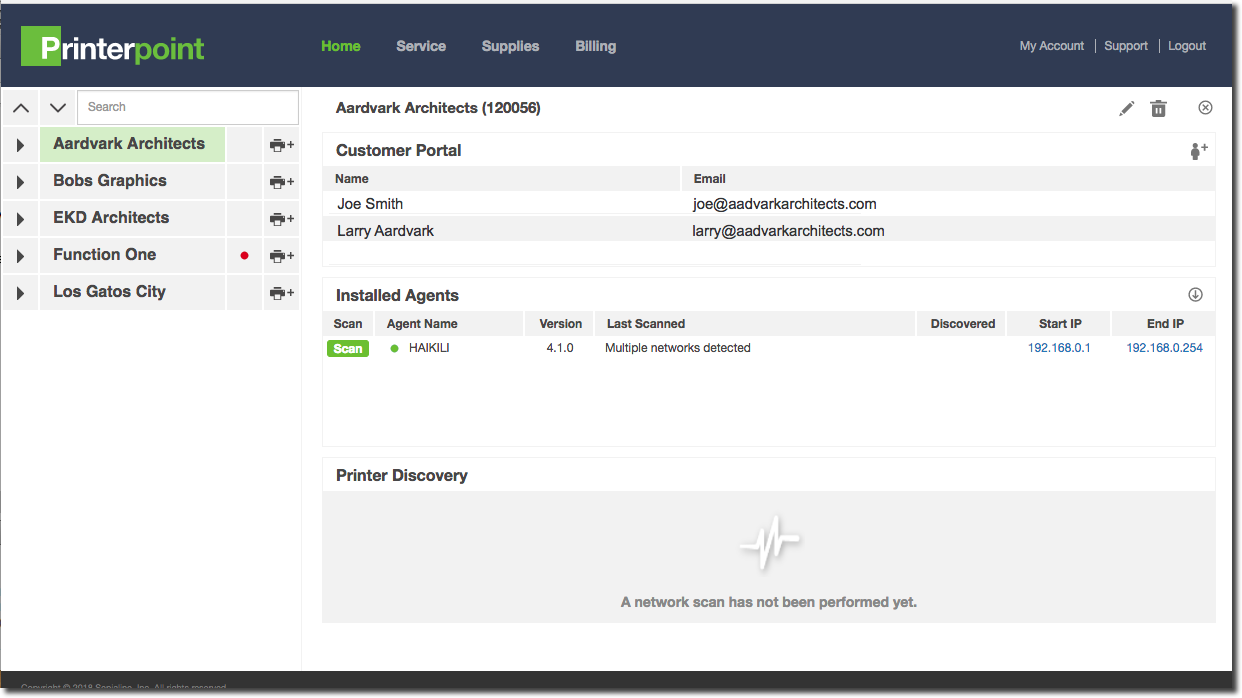Click the trash delete icon in customer header
1242x698 pixels.
tap(1158, 109)
